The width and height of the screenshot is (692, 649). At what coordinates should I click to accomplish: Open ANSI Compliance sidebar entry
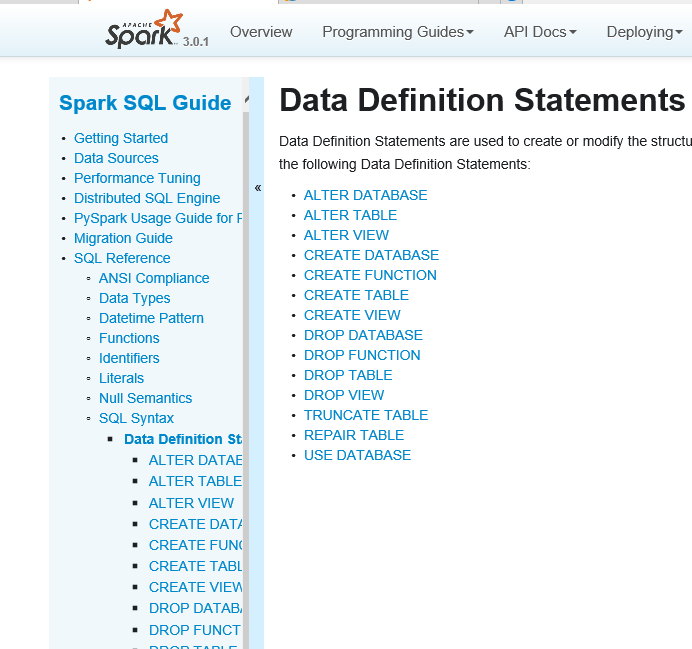coord(154,278)
